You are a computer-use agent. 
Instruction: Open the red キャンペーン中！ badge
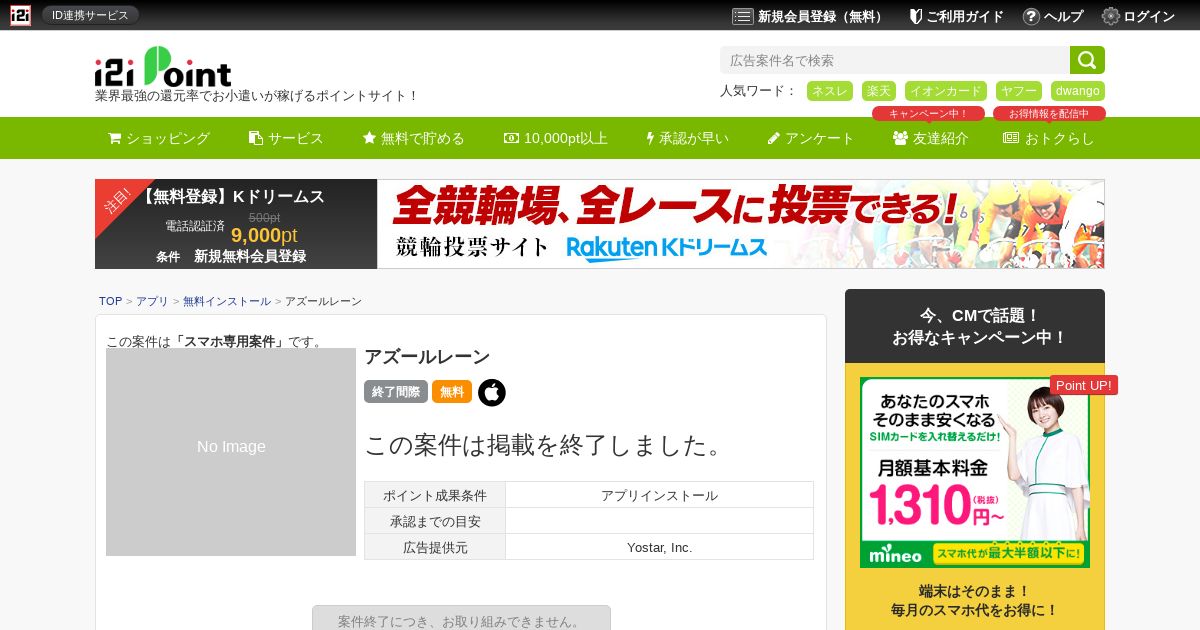coord(928,114)
